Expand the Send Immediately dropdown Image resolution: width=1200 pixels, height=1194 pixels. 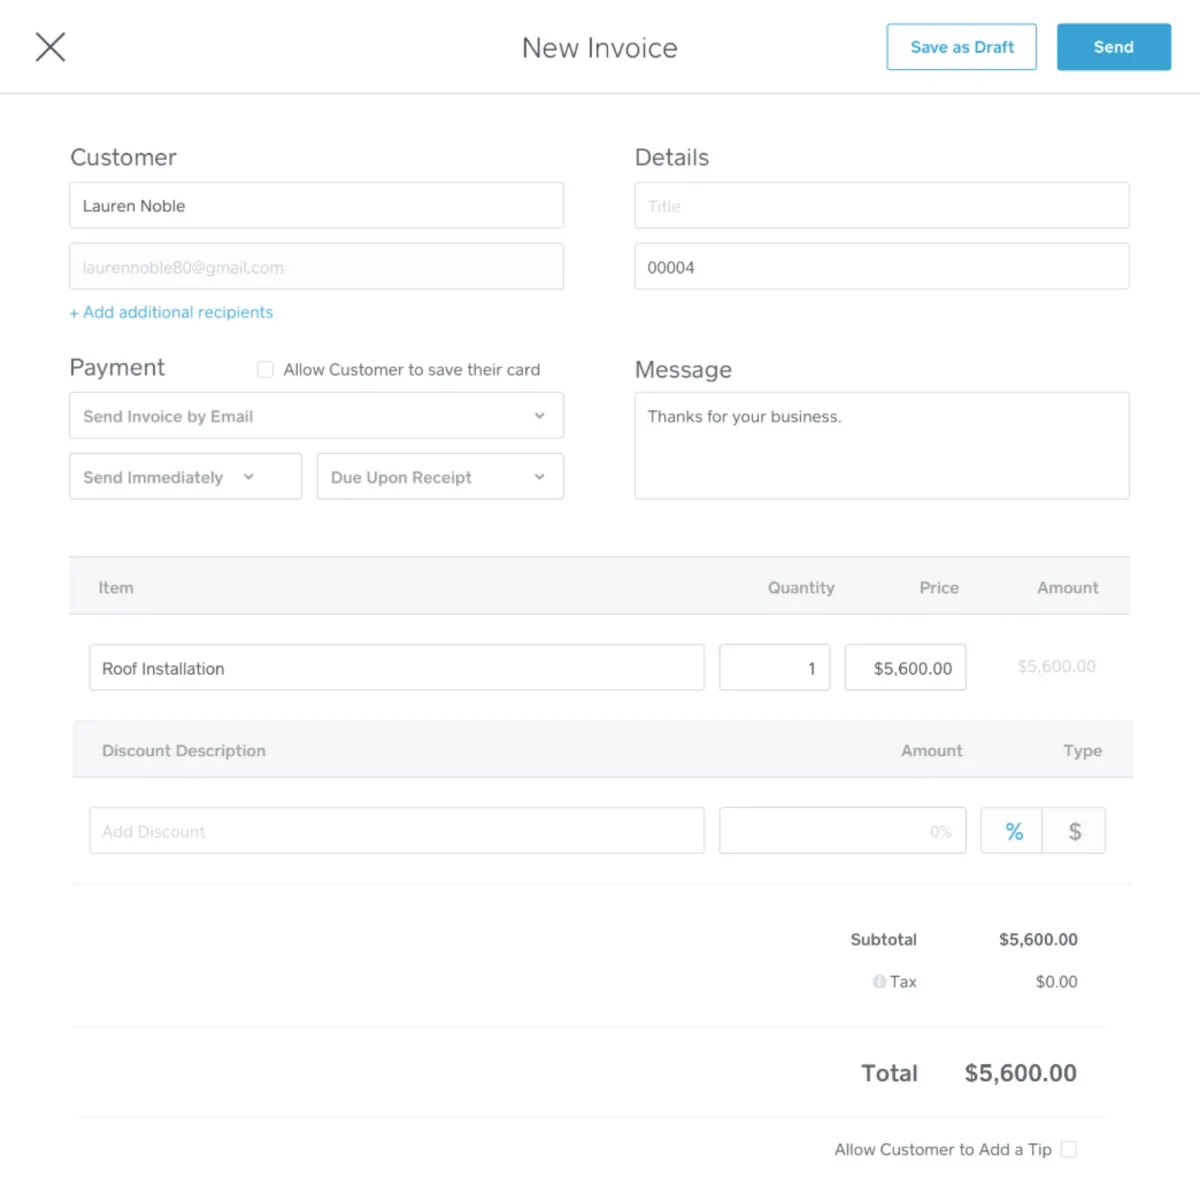[185, 477]
